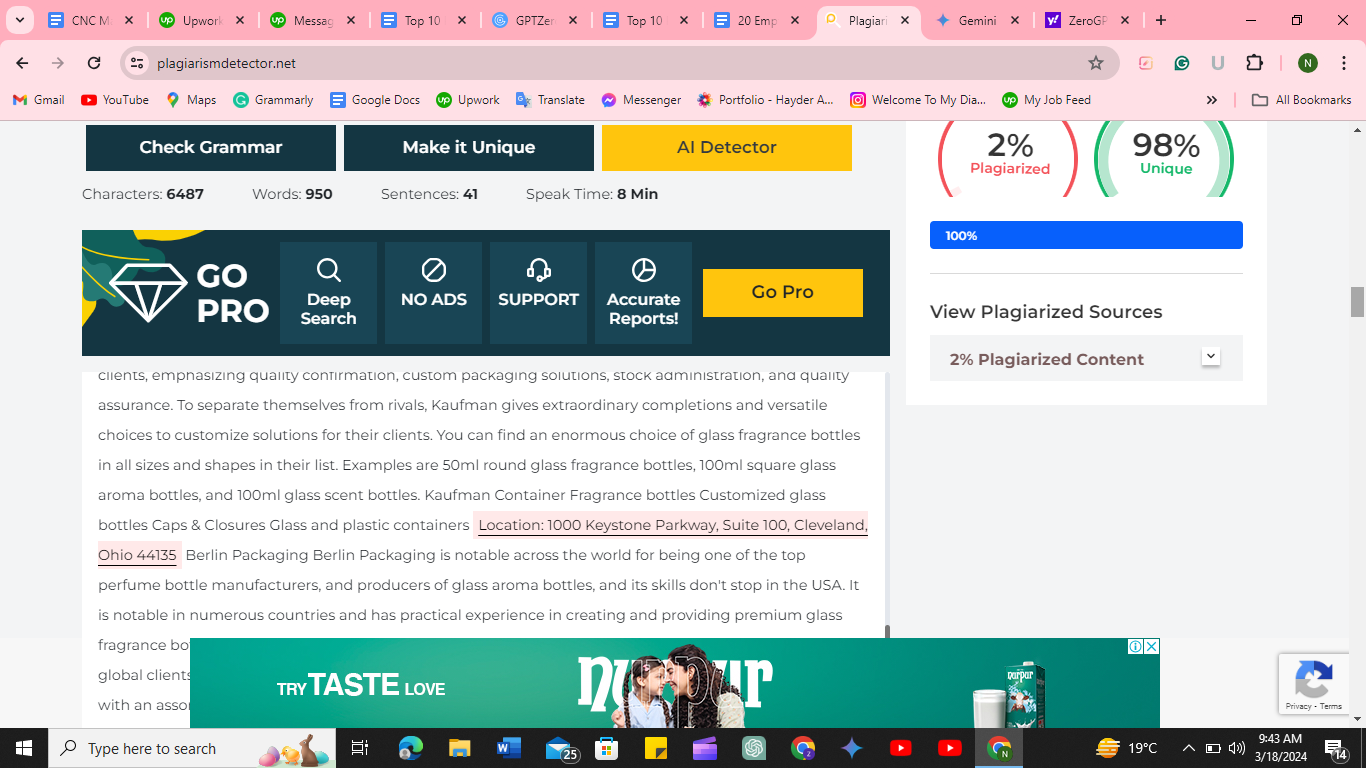Open the Google Docs bookmark

(375, 100)
